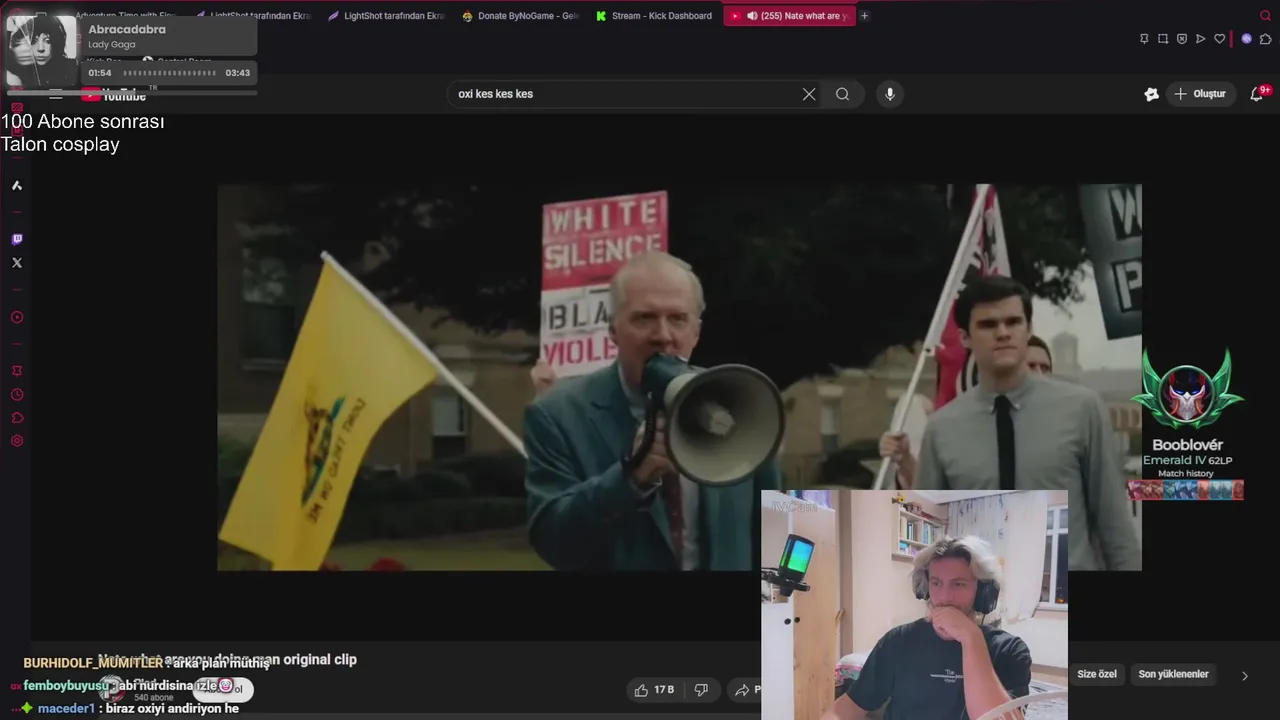The image size is (1280, 720).
Task: Like the video with 17 B likes
Action: coord(654,690)
